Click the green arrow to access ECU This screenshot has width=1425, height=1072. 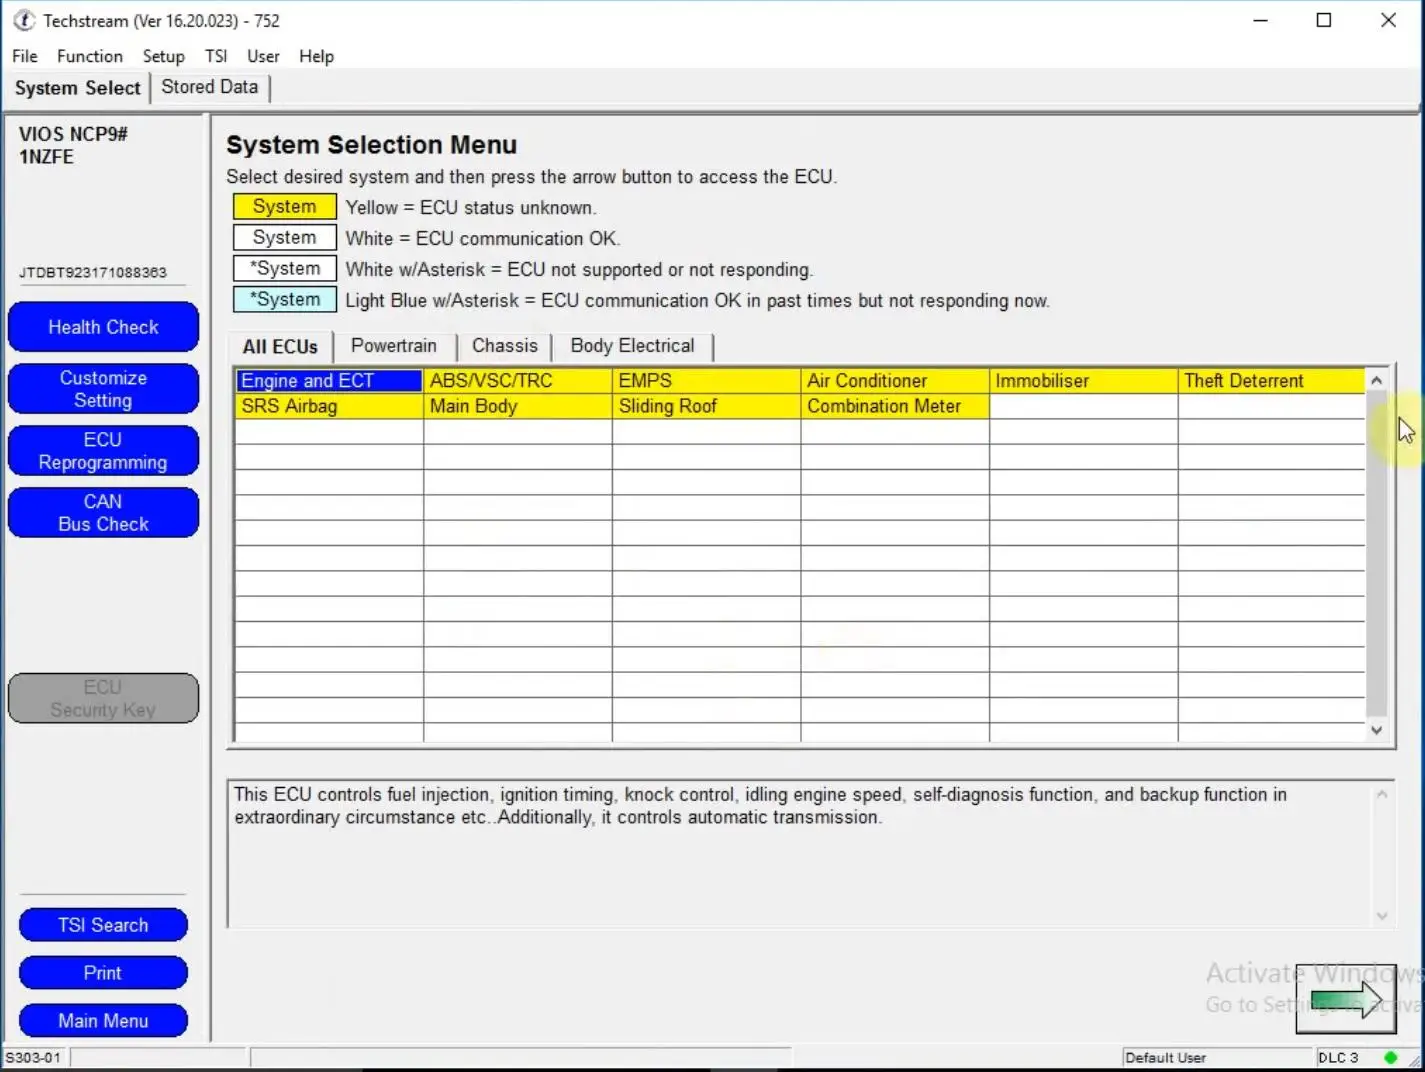[1346, 999]
